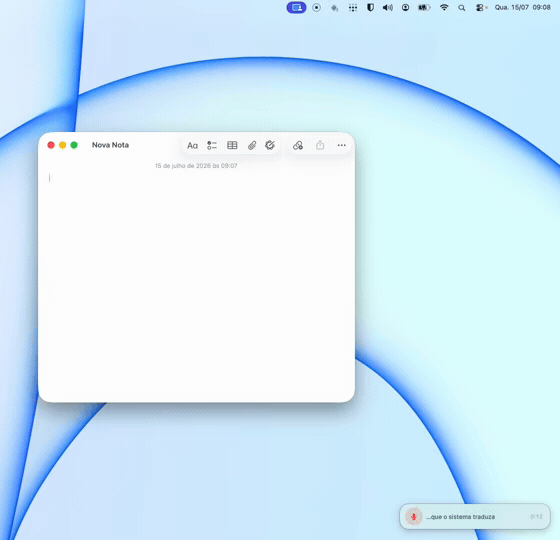Screen dimensions: 560x540
Task: Open the user account menu bar icon
Action: tap(405, 8)
